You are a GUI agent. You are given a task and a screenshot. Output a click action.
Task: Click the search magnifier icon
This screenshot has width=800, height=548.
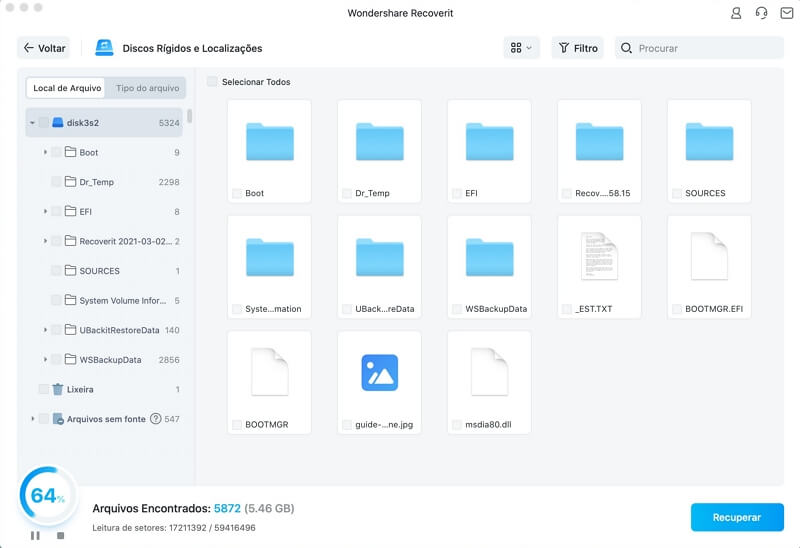pos(626,48)
